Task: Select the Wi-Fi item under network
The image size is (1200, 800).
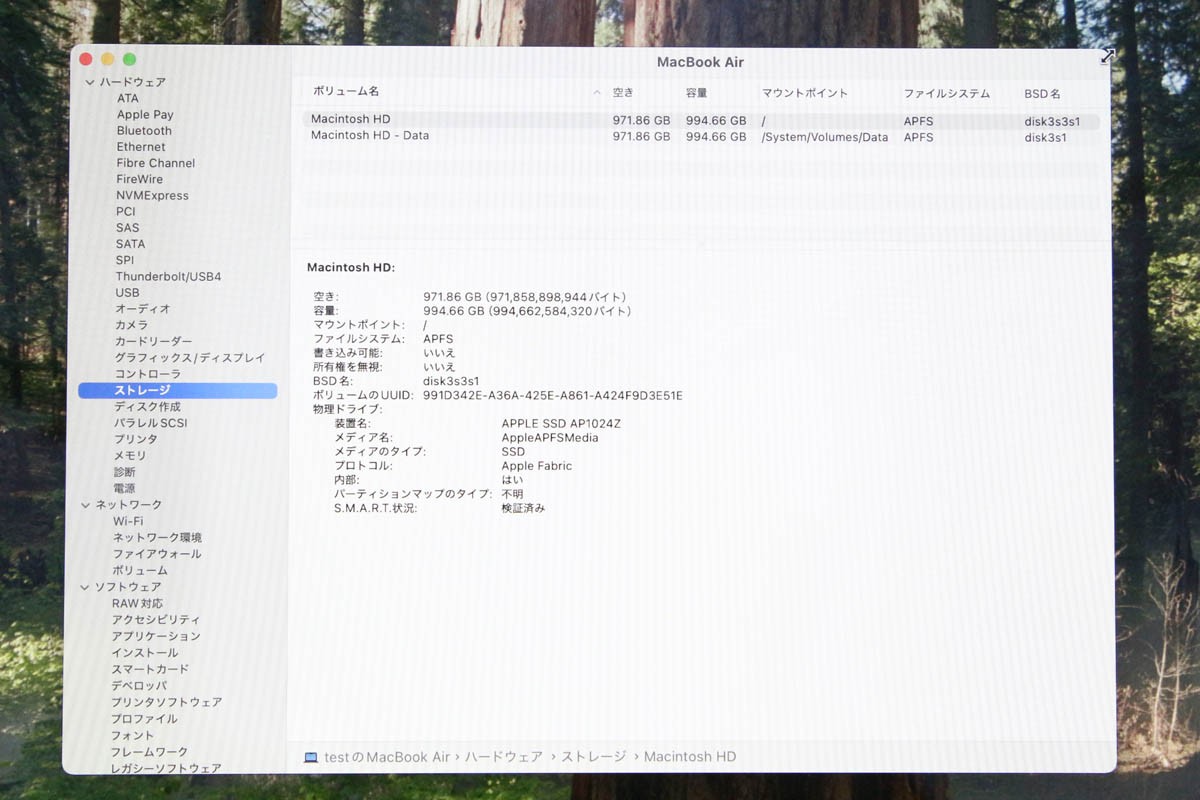Action: 127,521
